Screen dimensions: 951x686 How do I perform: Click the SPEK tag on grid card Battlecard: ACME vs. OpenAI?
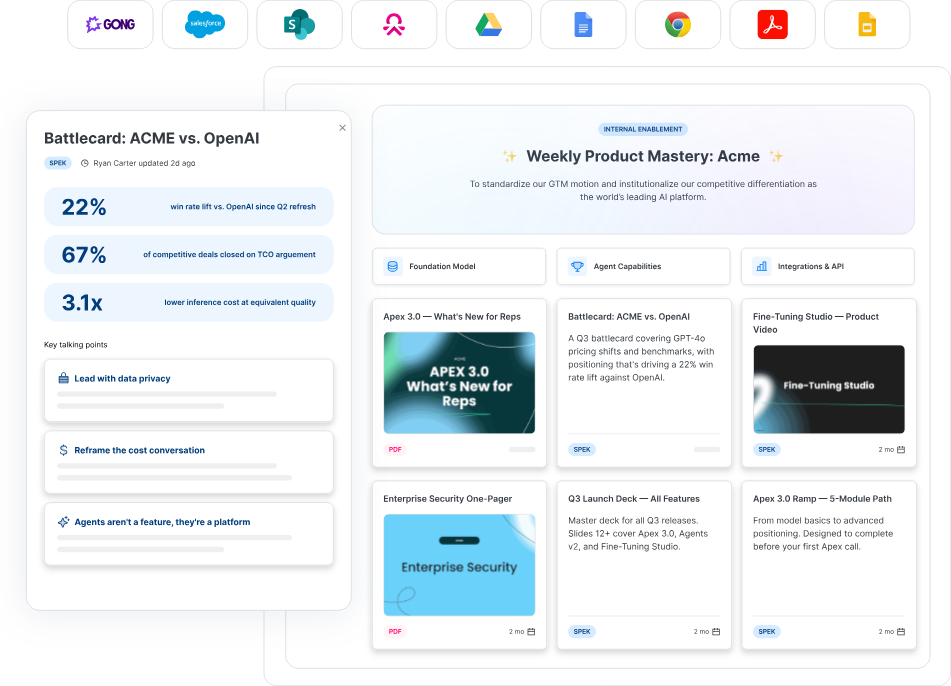(582, 449)
